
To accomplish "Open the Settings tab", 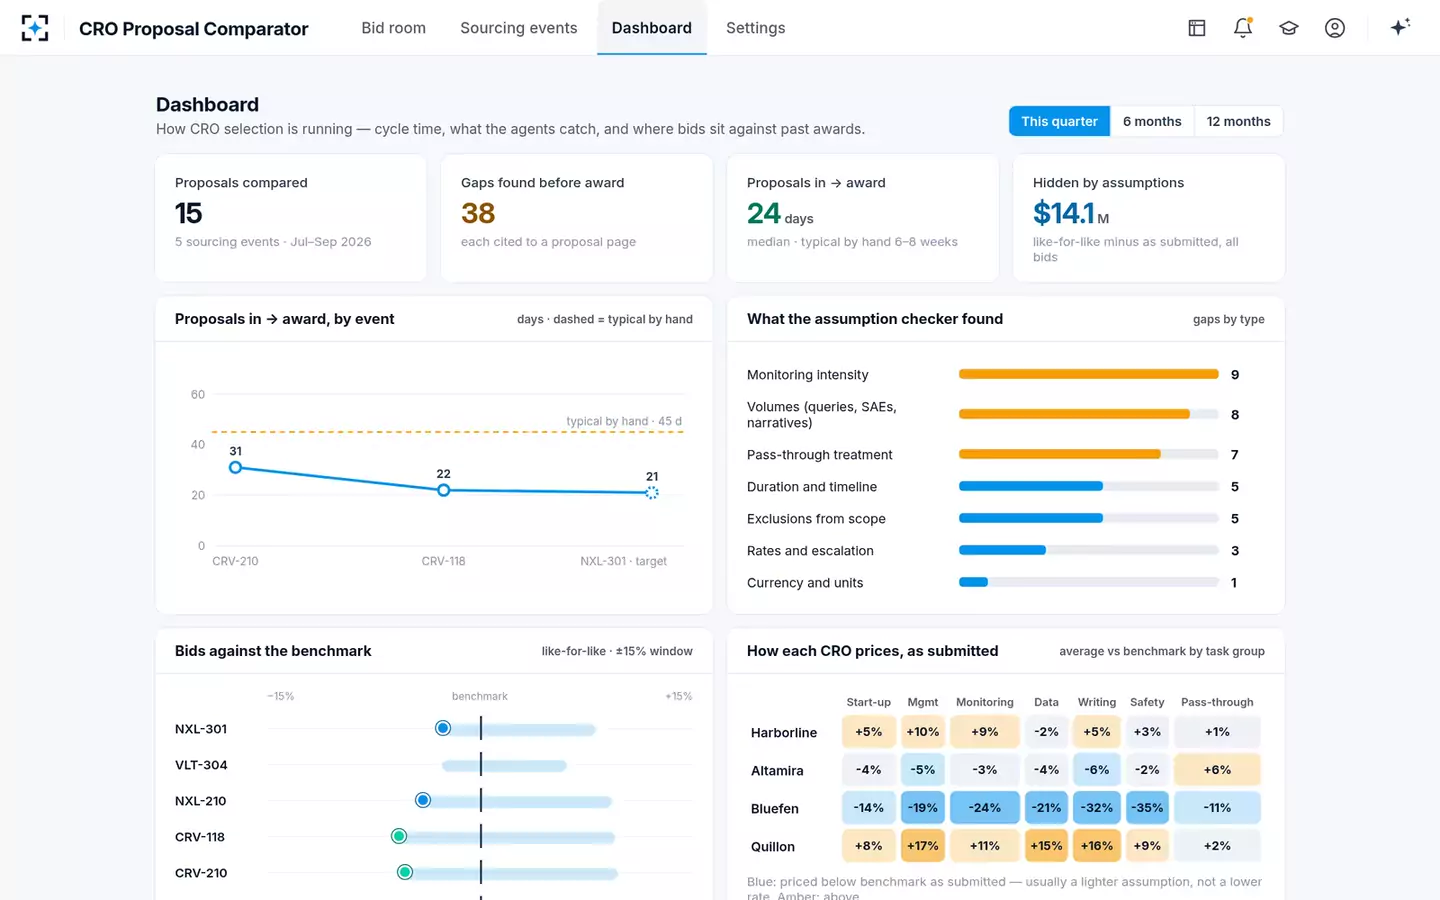I will (x=755, y=28).
